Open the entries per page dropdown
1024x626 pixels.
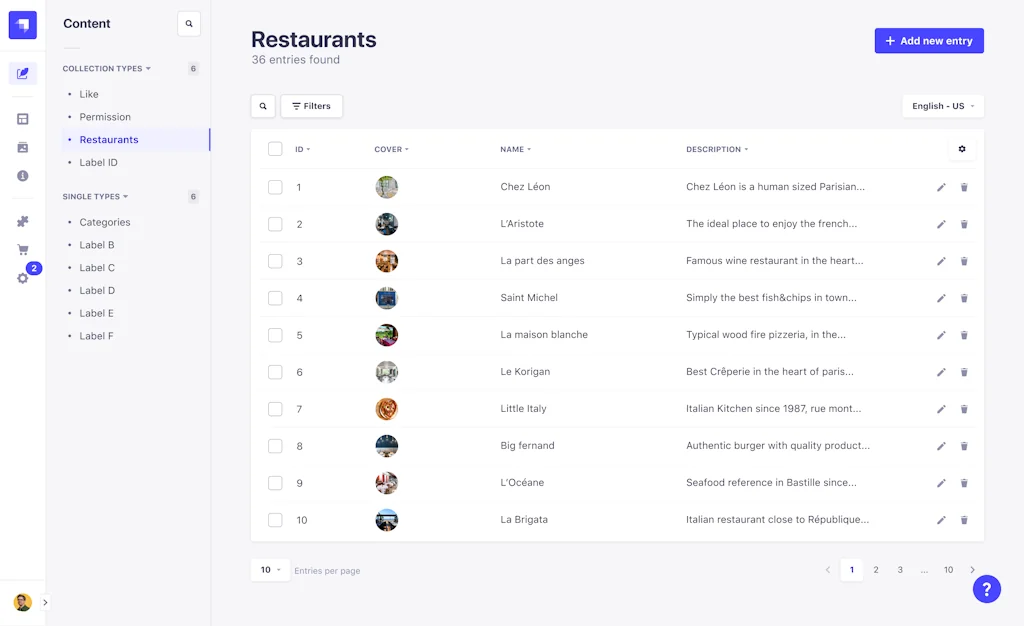click(270, 569)
